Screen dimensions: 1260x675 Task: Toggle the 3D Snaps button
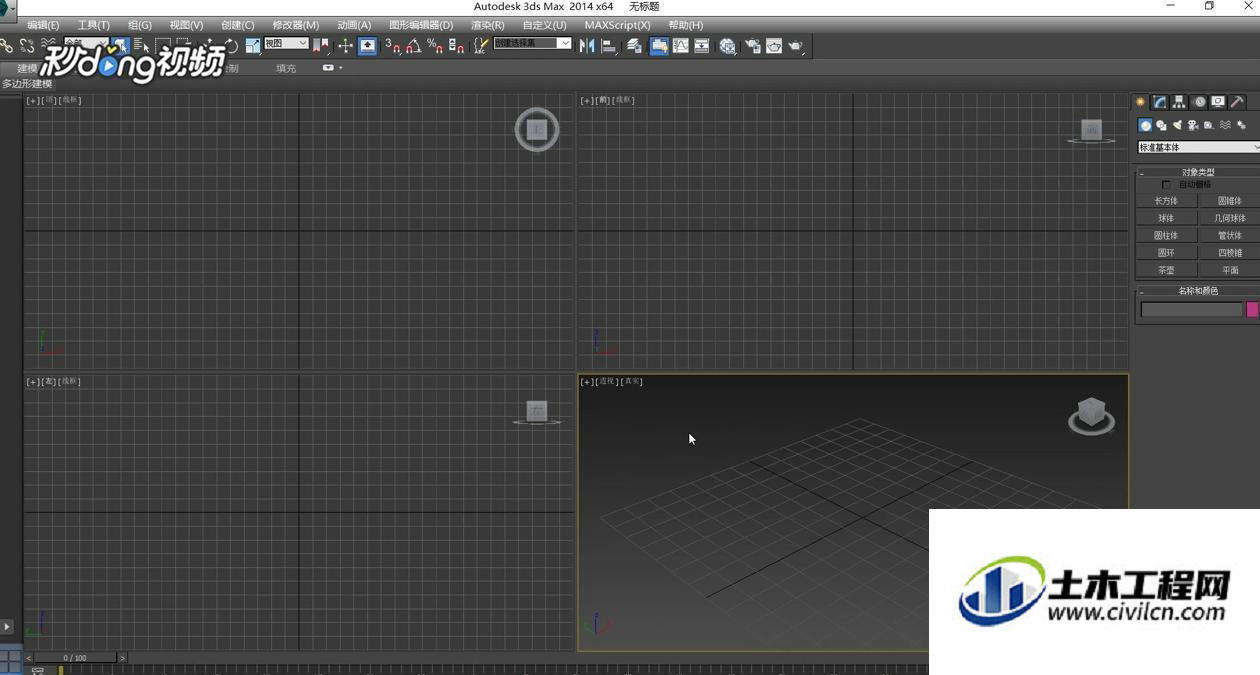393,45
